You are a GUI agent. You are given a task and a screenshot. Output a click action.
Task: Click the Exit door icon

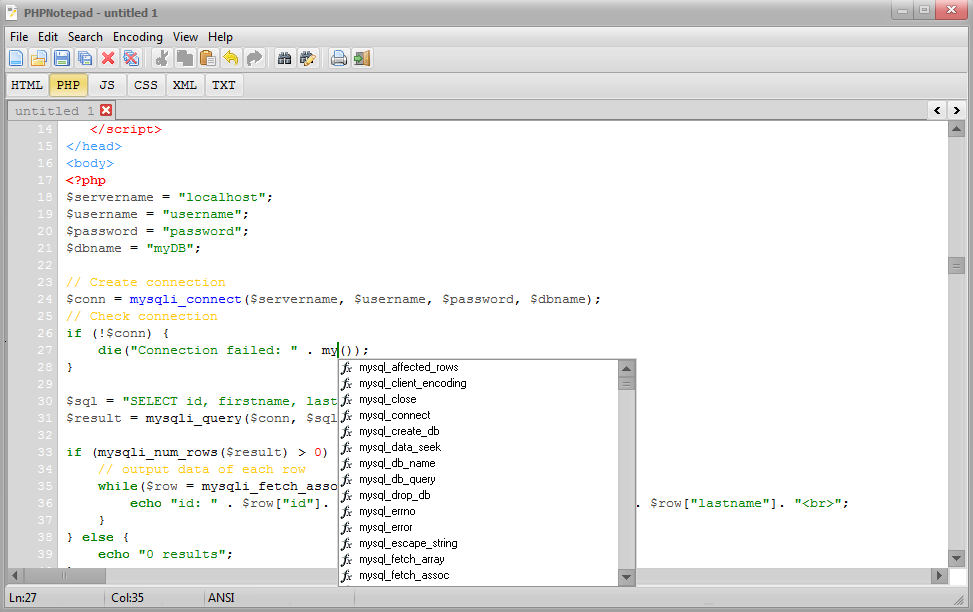(x=361, y=58)
